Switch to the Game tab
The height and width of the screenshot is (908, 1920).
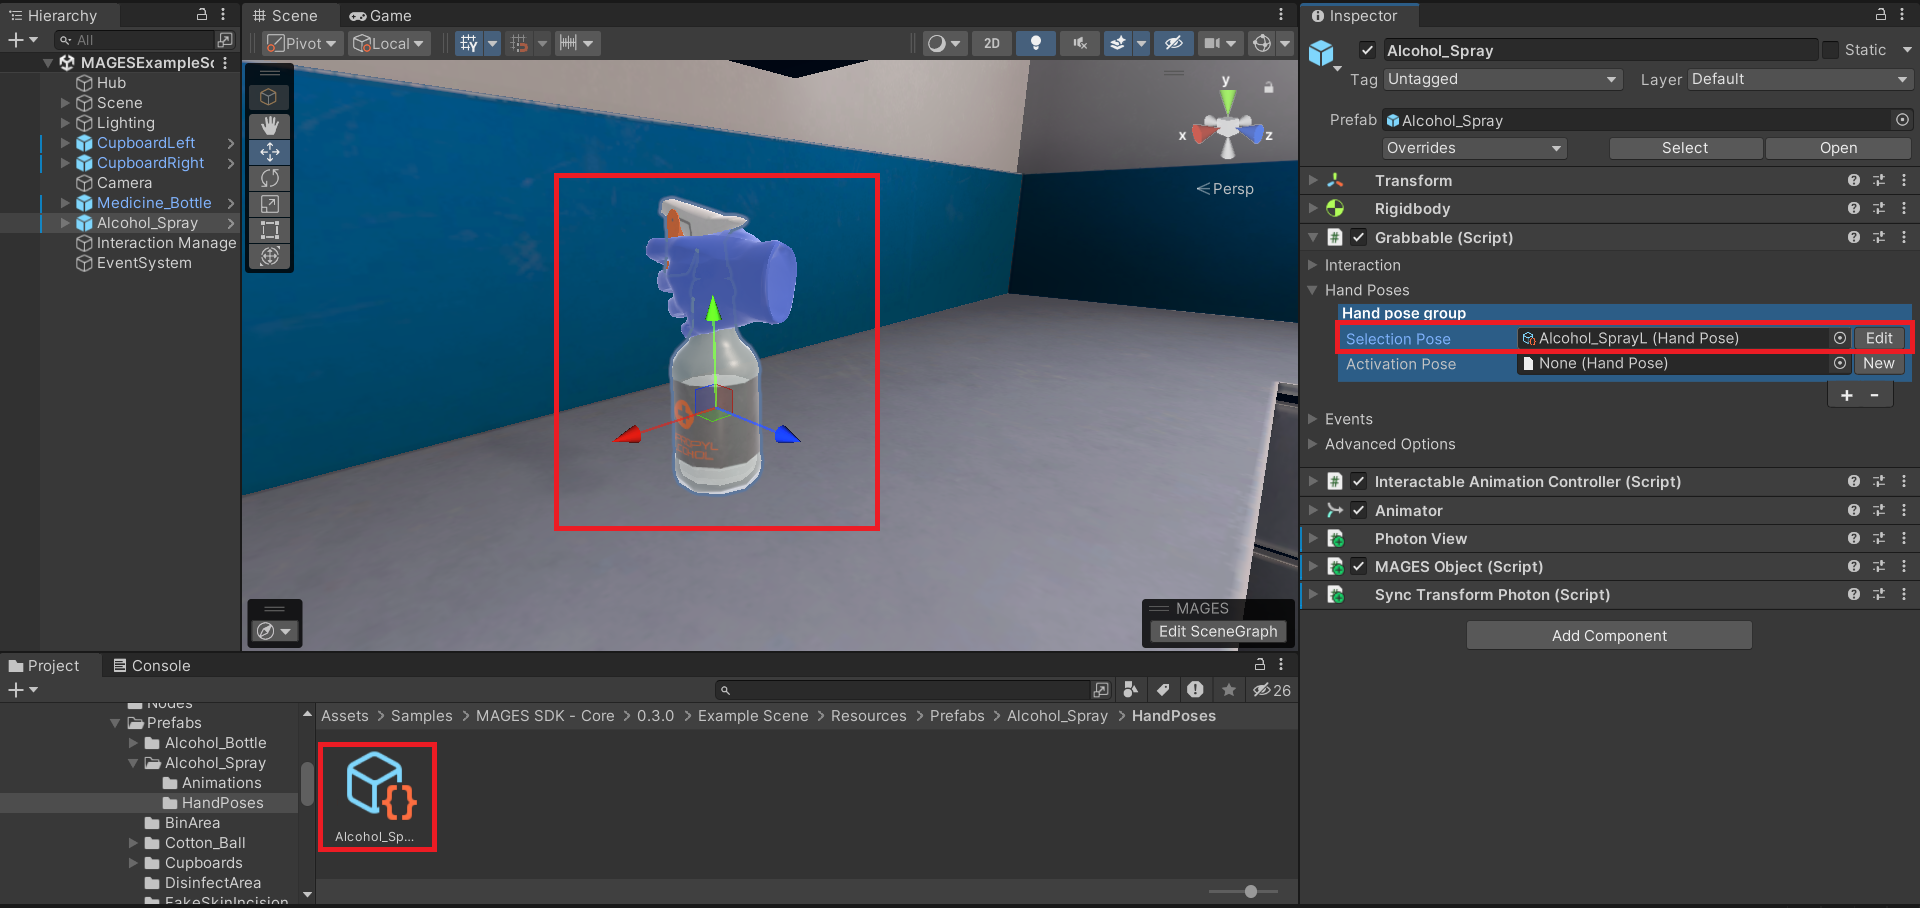(380, 16)
